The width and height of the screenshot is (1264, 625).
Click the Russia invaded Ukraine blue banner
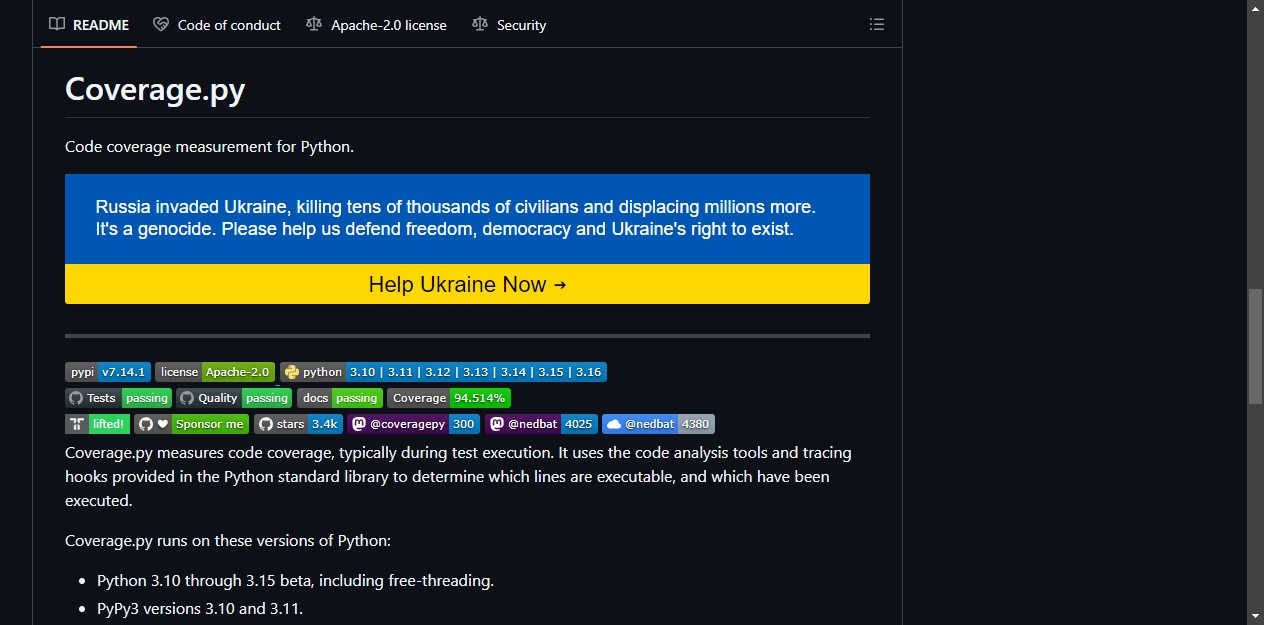point(467,219)
